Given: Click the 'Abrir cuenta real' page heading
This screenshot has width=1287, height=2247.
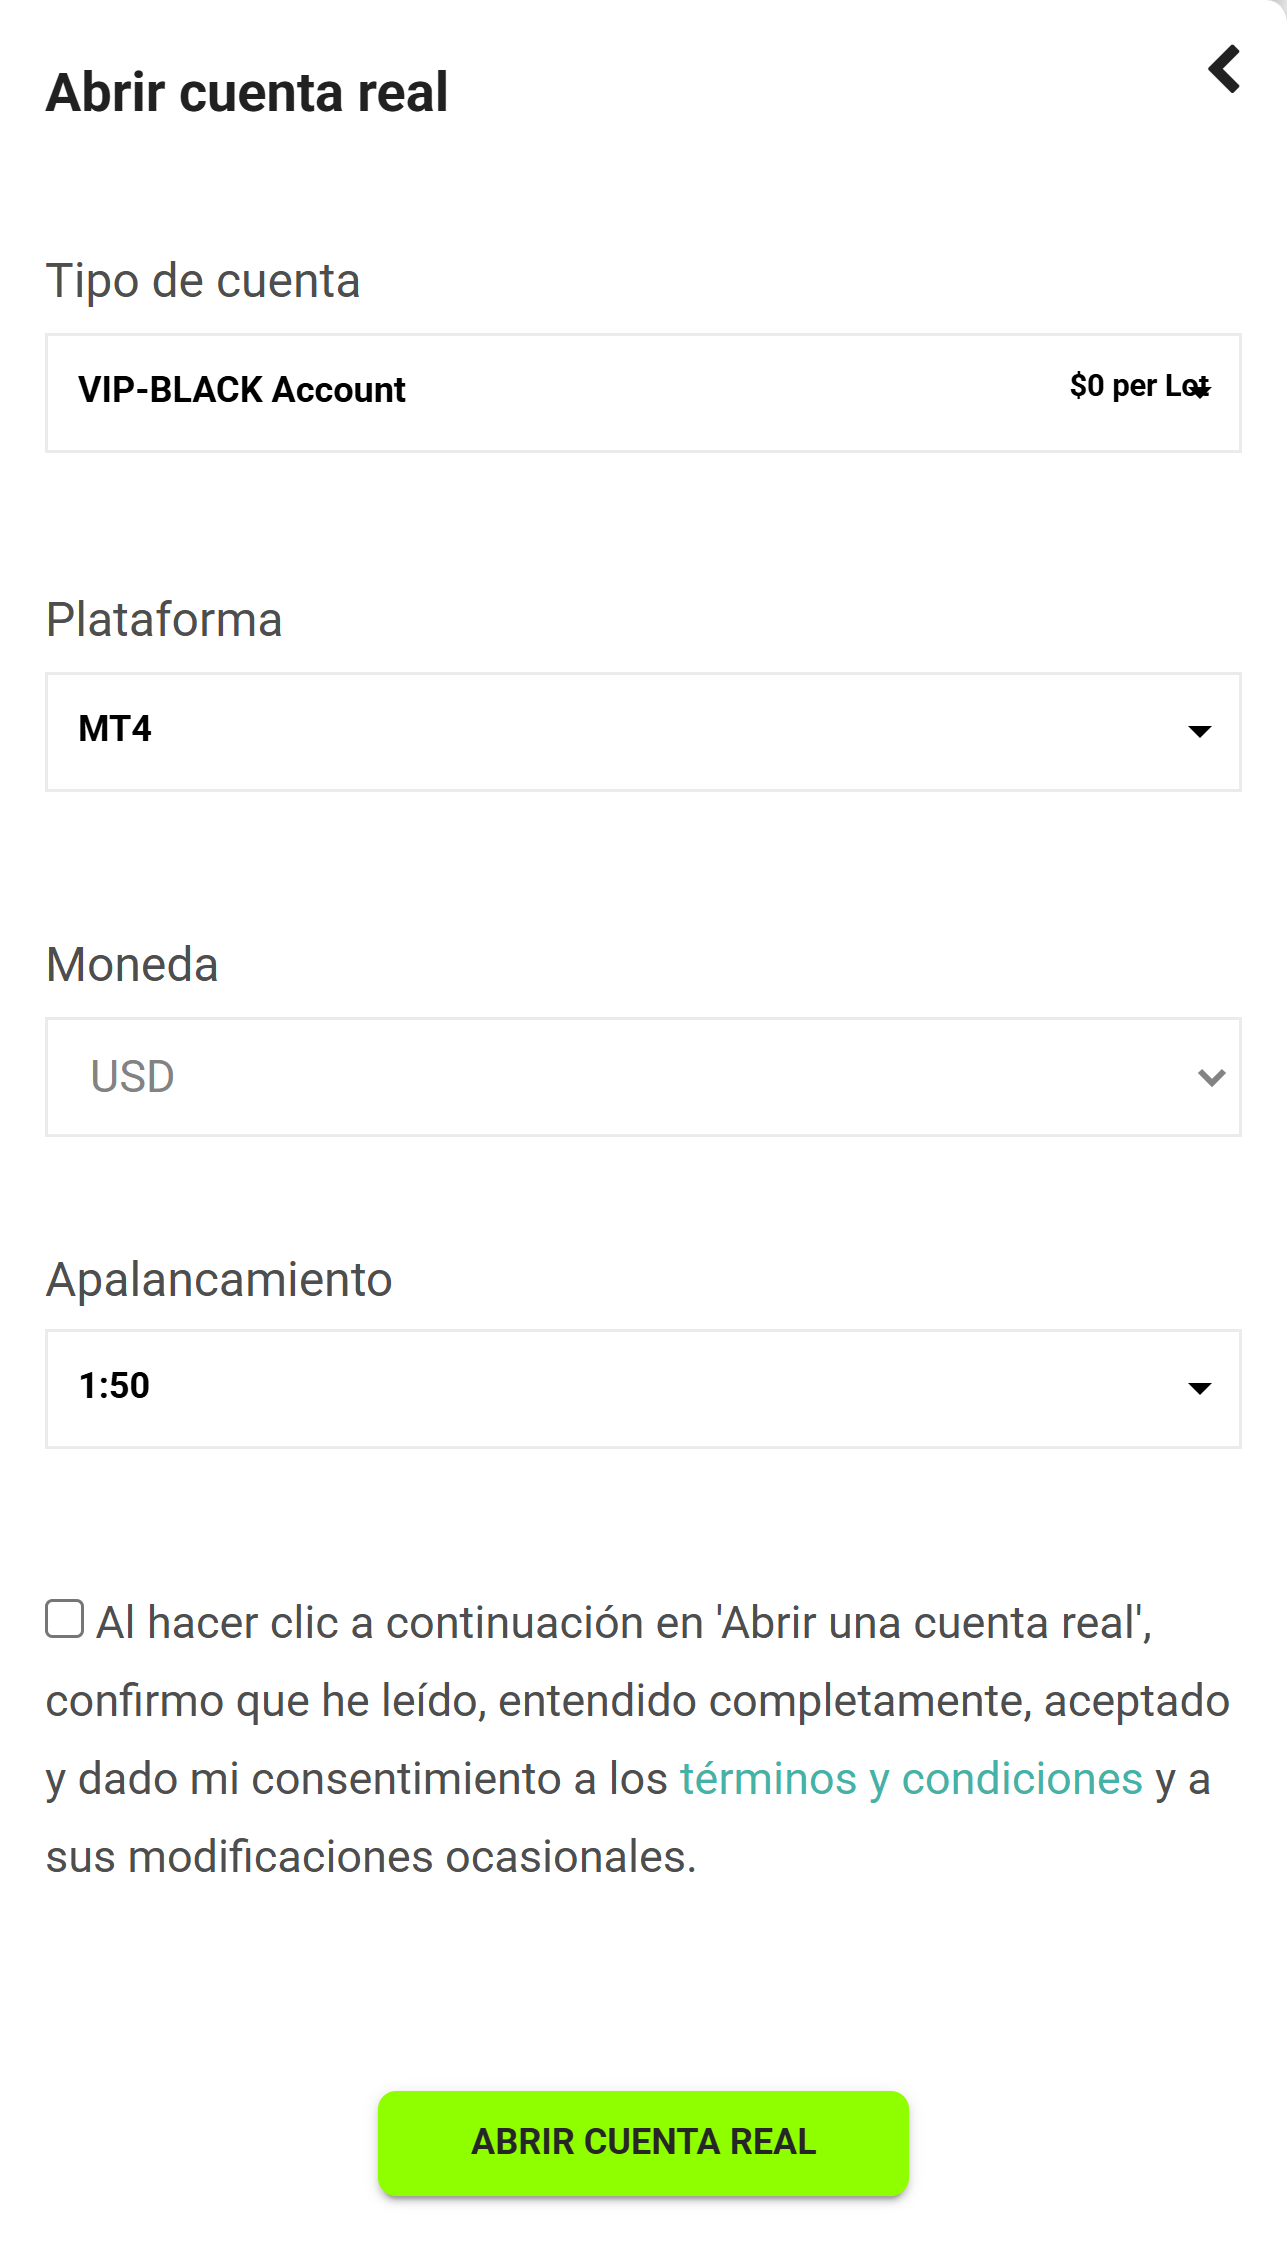Looking at the screenshot, I should 247,93.
